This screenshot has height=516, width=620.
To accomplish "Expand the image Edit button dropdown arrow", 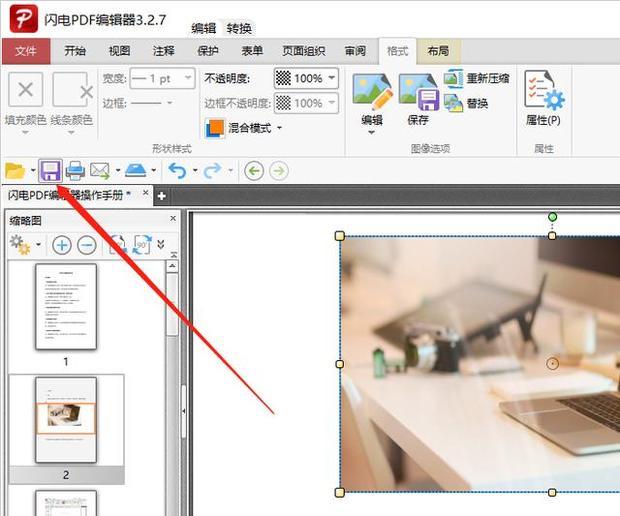I will tap(371, 133).
